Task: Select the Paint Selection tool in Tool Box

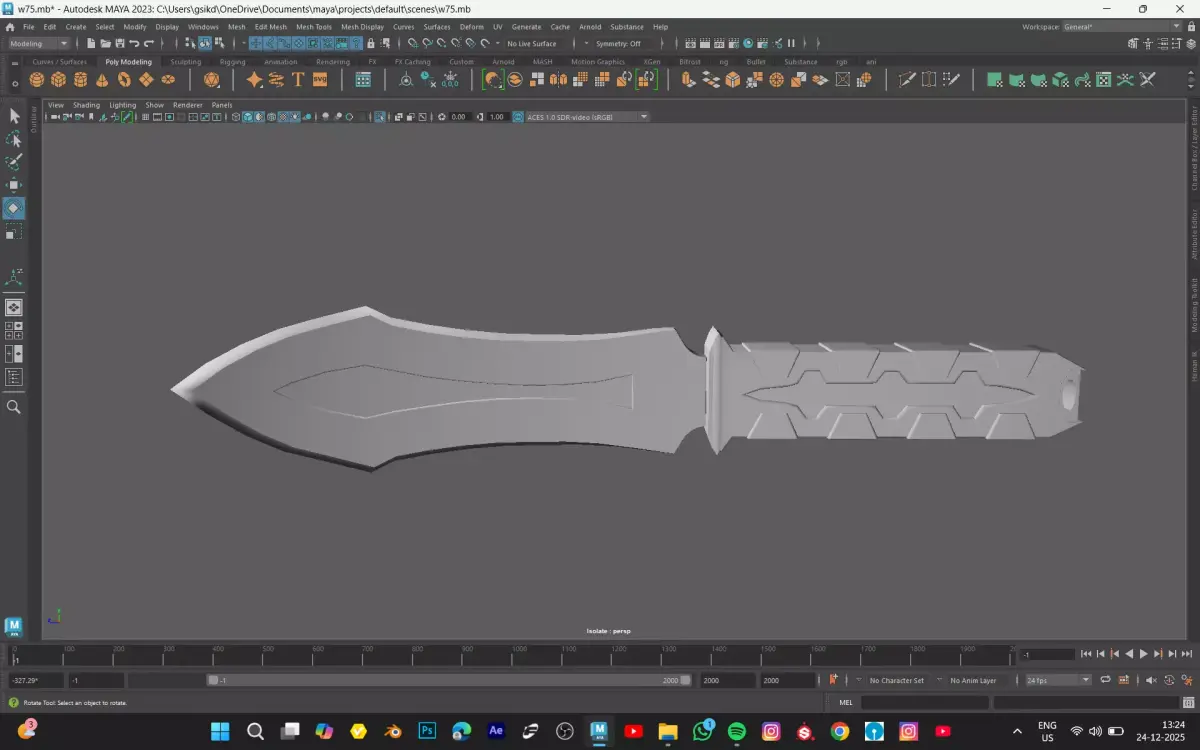Action: [x=14, y=162]
